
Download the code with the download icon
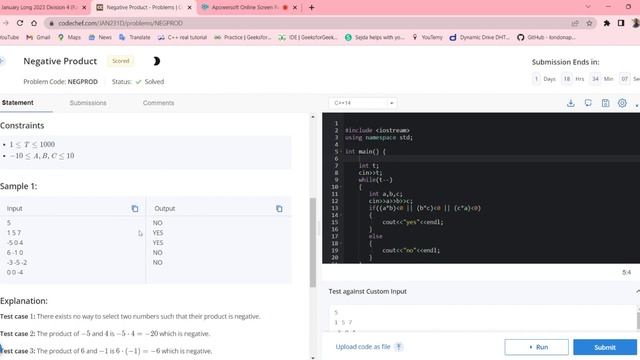click(571, 103)
